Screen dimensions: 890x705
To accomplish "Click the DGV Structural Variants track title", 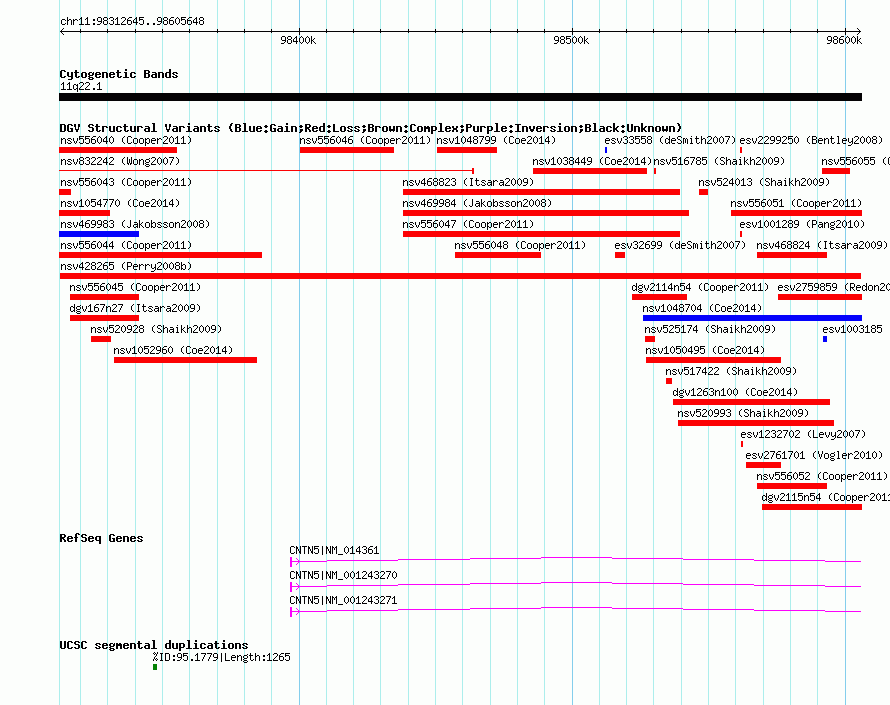I will (370, 128).
